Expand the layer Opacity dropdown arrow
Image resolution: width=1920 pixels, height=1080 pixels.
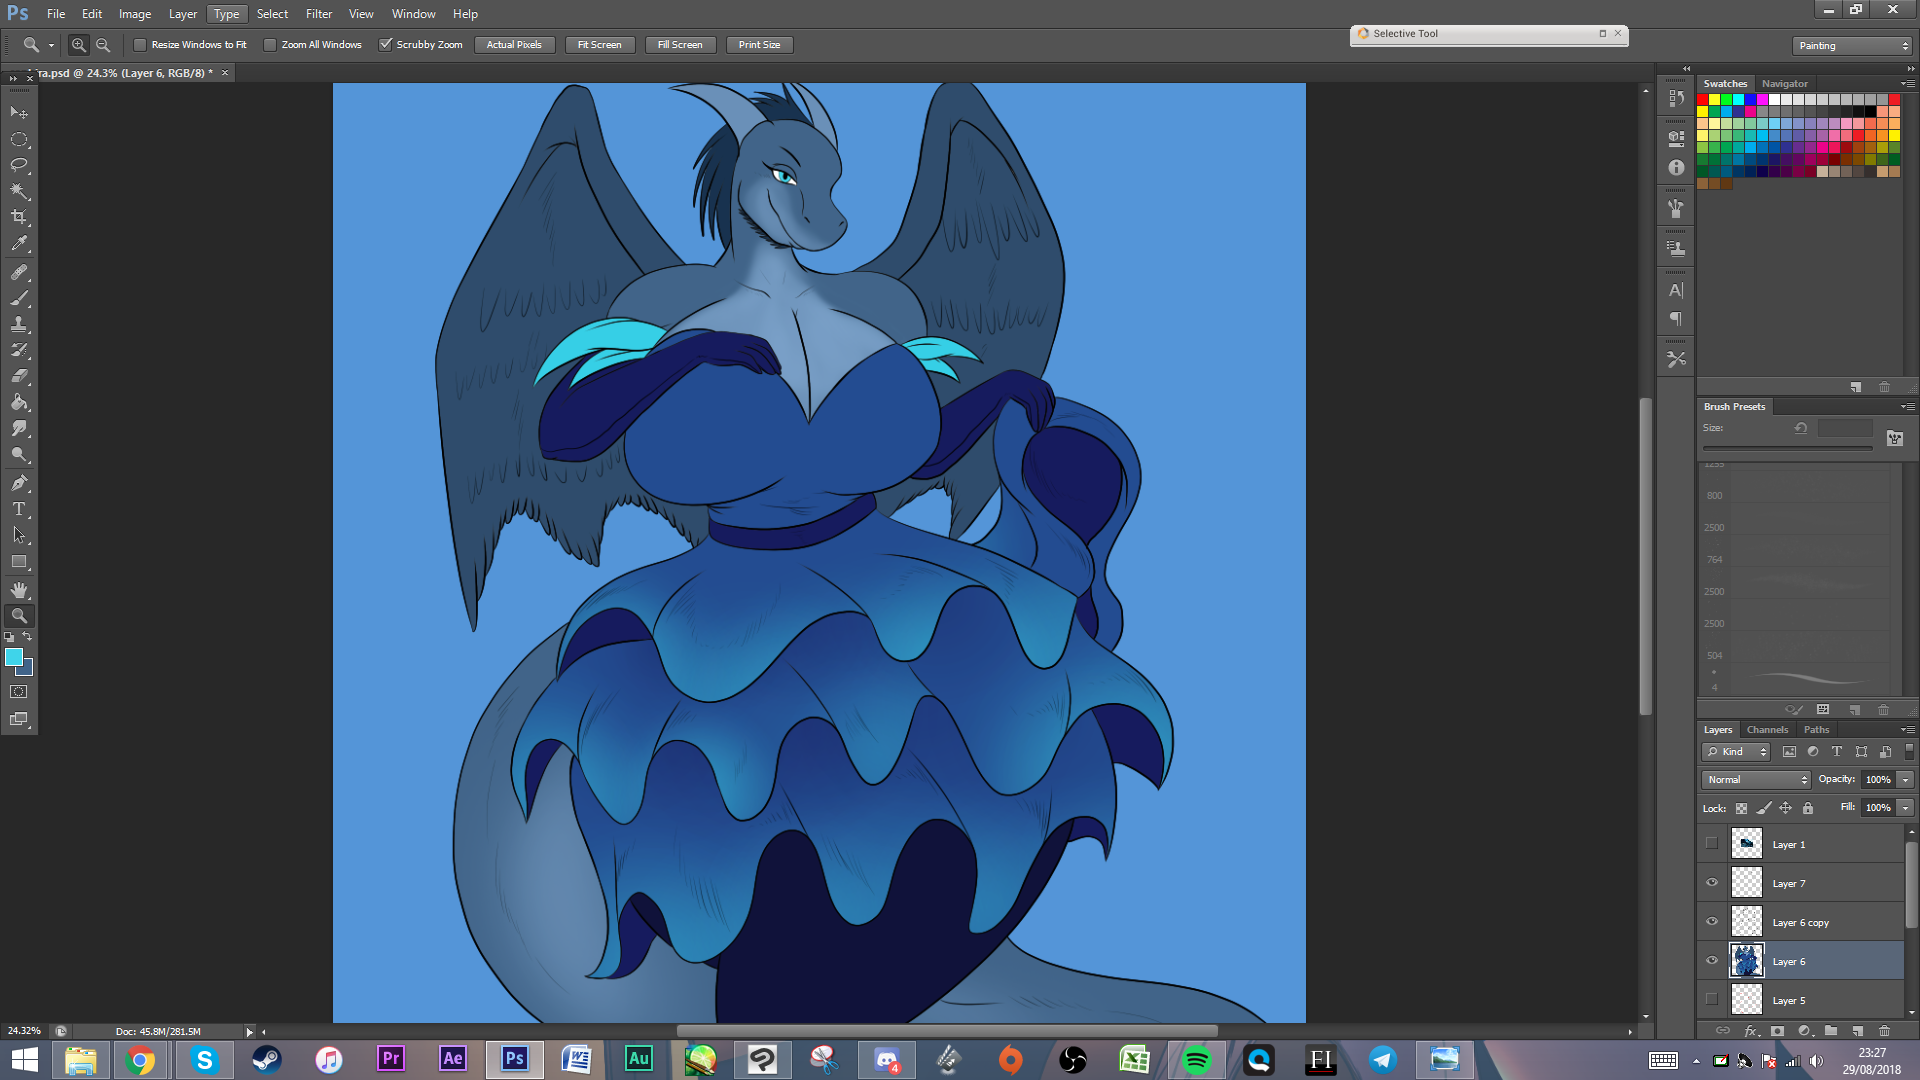point(1906,780)
